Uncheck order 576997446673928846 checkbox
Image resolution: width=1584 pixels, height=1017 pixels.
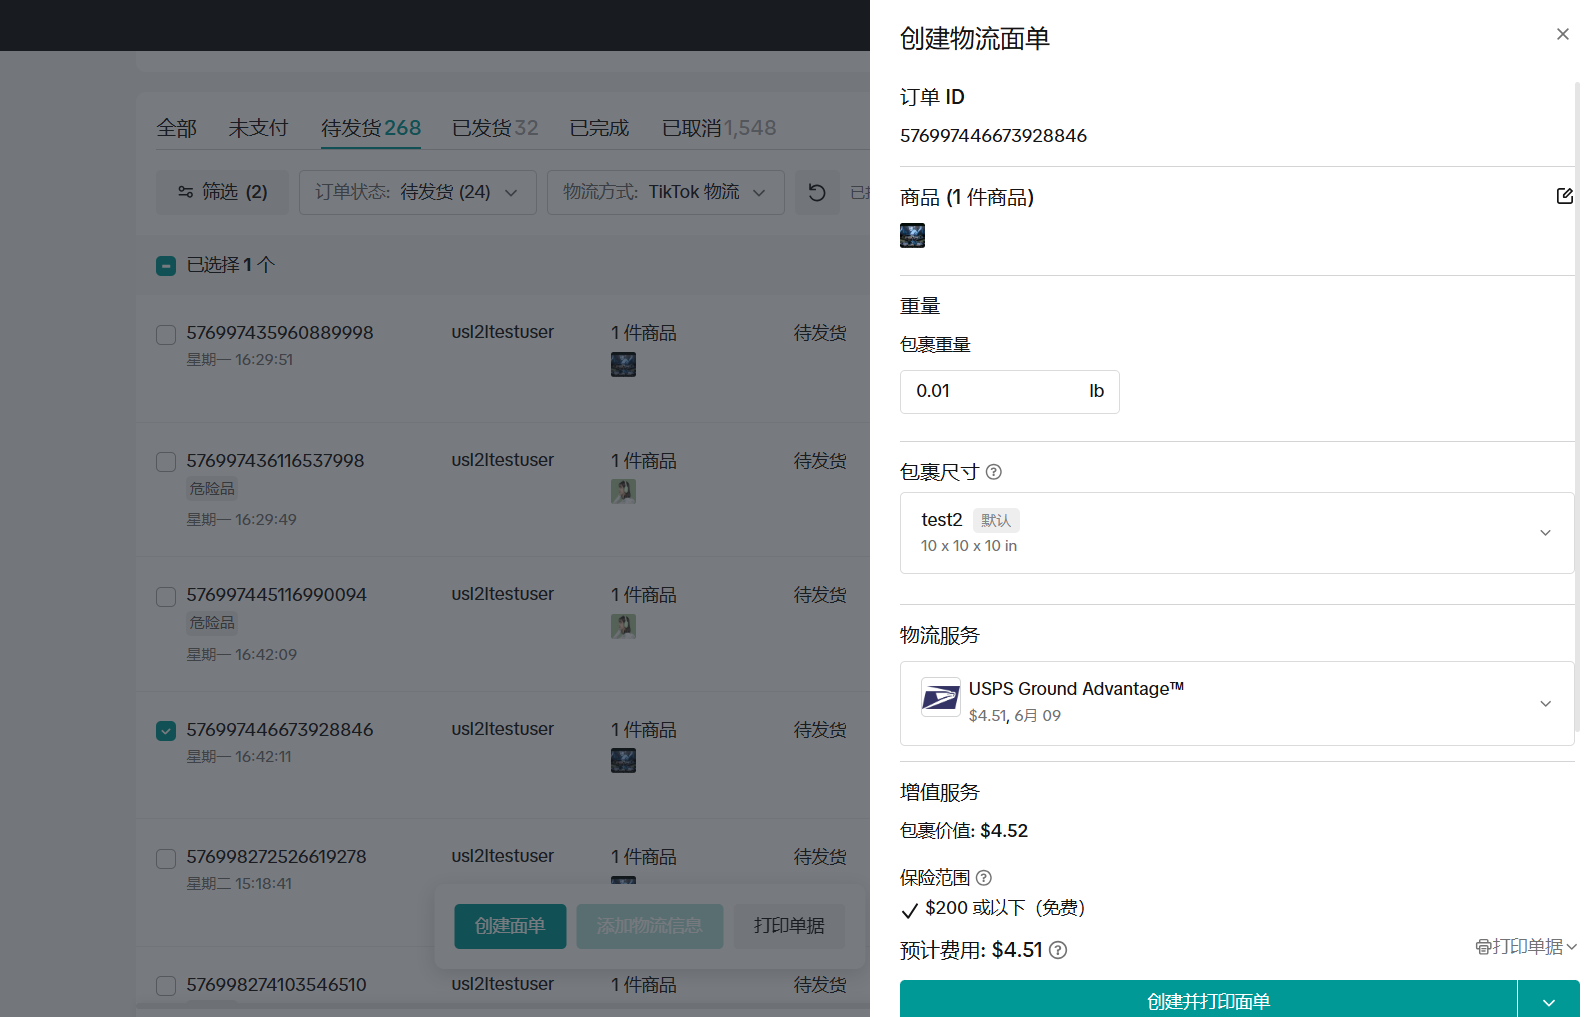(166, 731)
